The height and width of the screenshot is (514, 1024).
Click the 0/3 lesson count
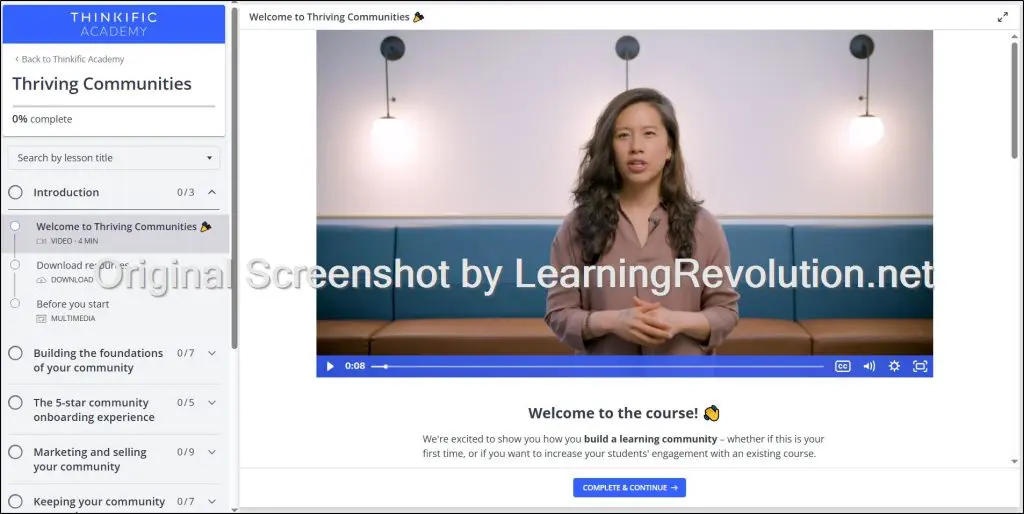185,192
